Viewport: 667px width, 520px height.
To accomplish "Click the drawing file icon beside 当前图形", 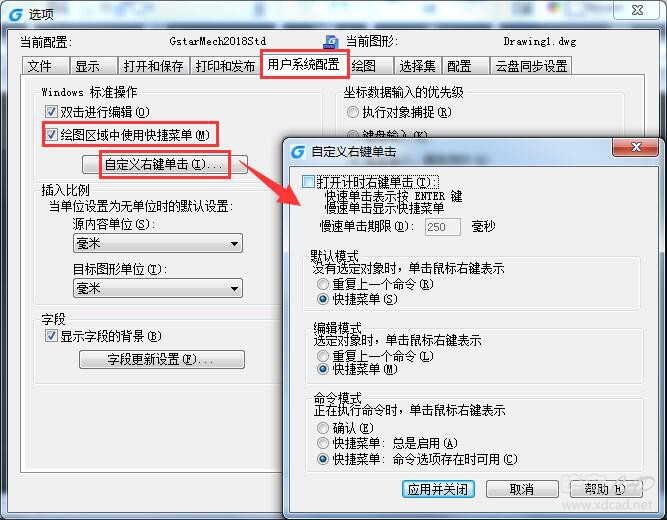I will tap(331, 42).
